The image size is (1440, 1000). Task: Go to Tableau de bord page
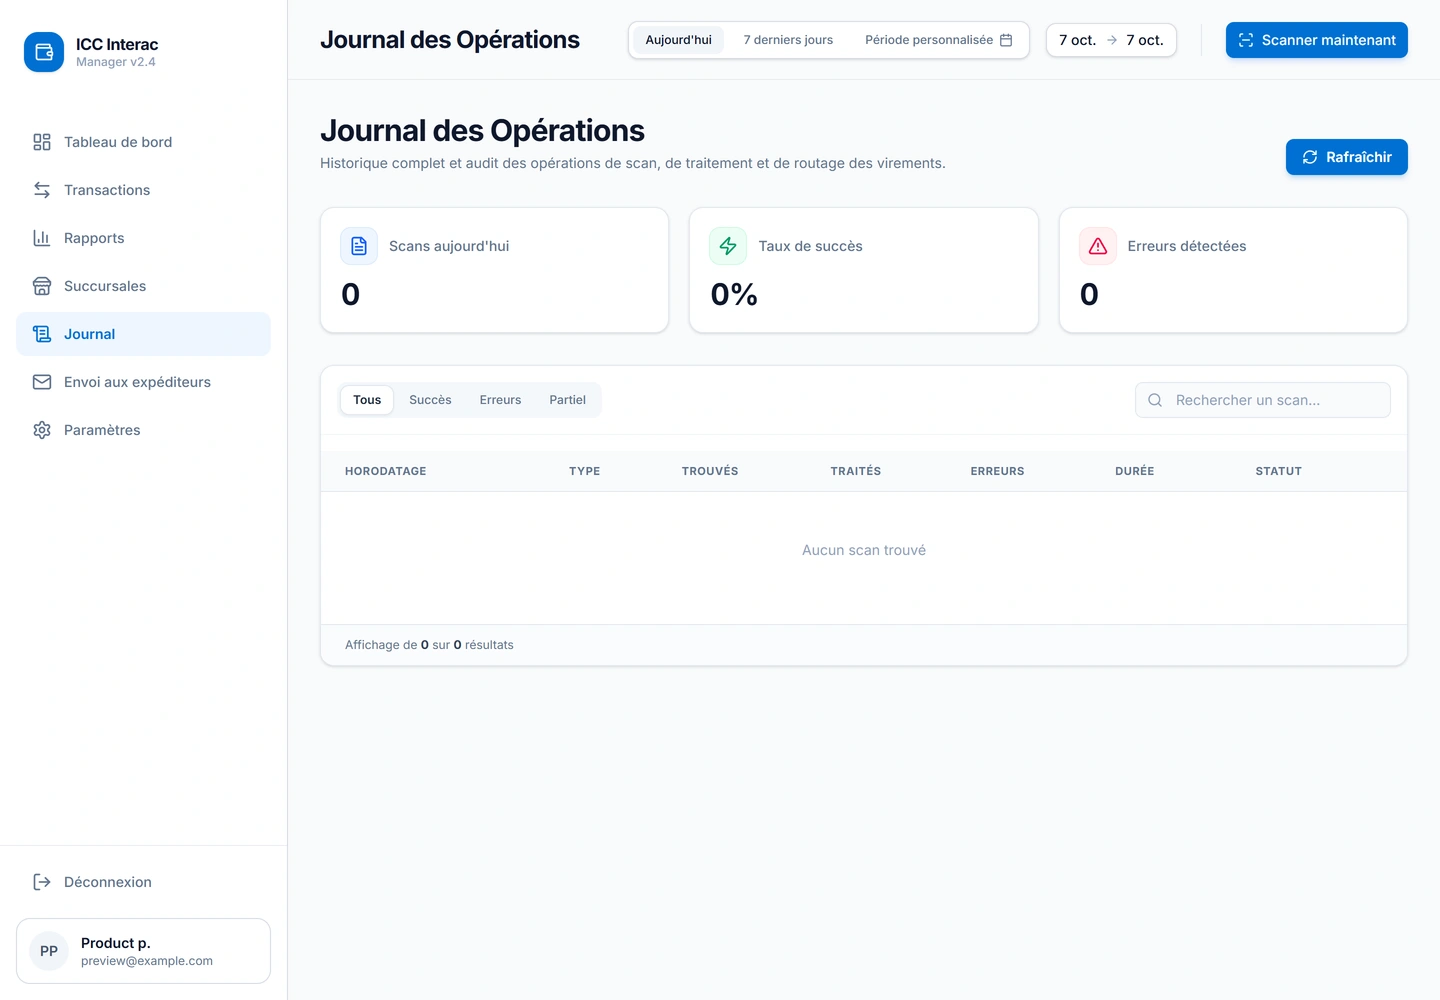pos(143,142)
